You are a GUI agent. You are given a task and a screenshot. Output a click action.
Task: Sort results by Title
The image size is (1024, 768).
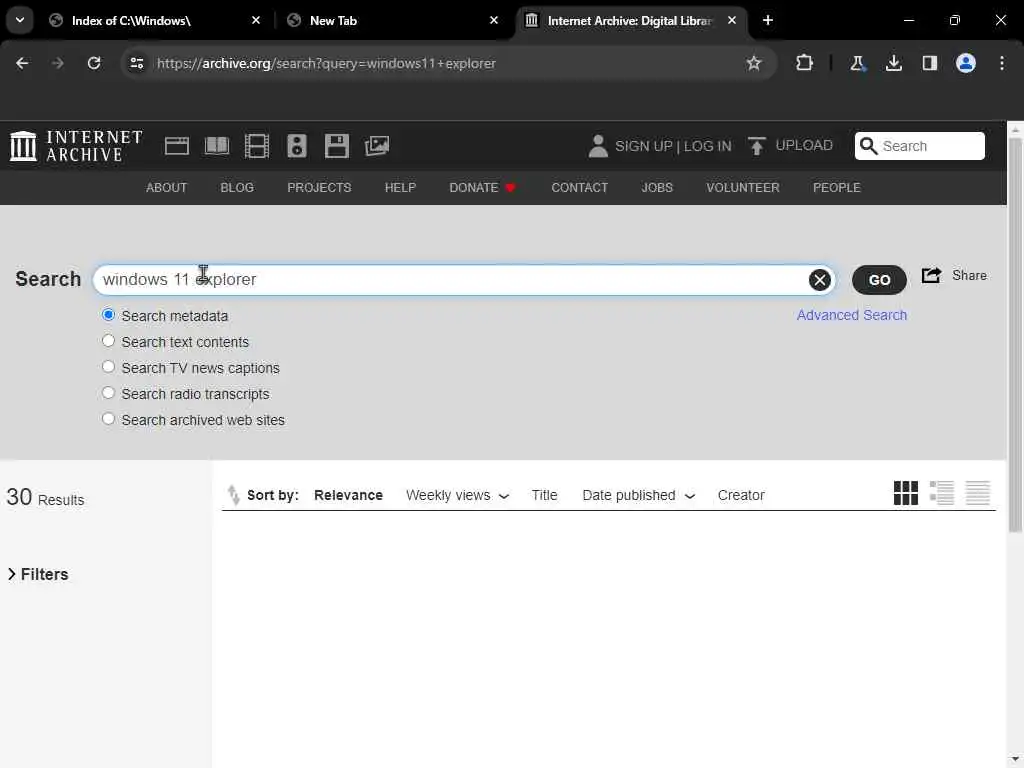pyautogui.click(x=544, y=495)
